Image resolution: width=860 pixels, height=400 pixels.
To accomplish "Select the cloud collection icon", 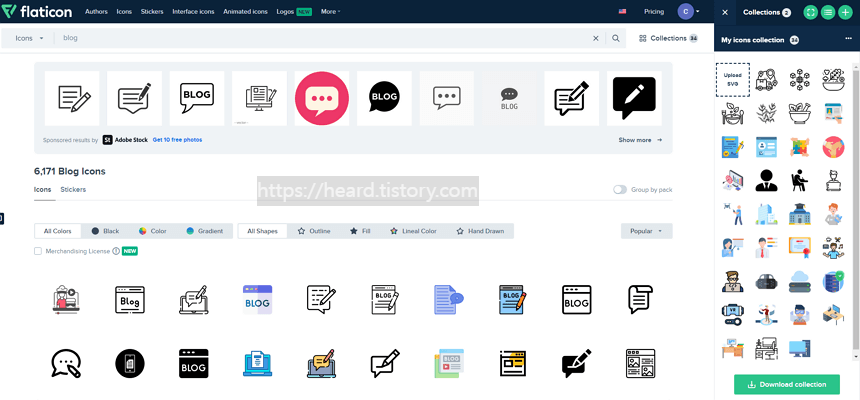I will 800,281.
